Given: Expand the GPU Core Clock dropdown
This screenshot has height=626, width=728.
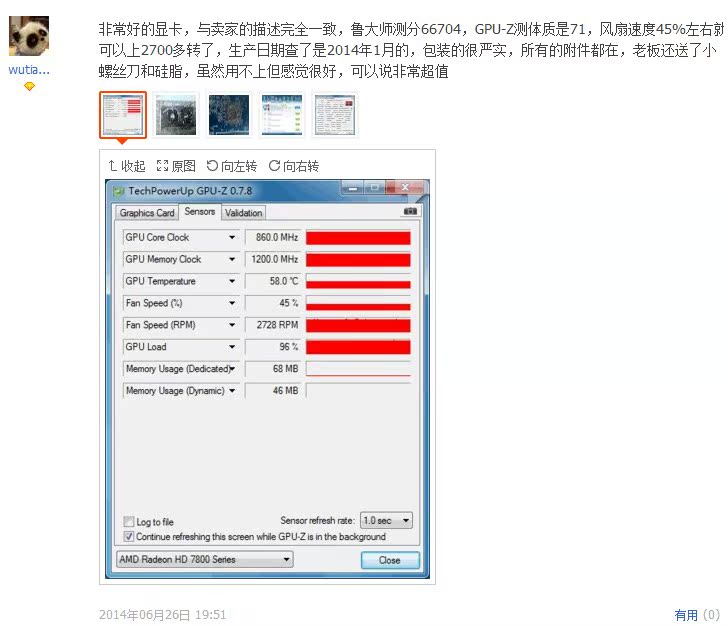Looking at the screenshot, I should pyautogui.click(x=232, y=237).
